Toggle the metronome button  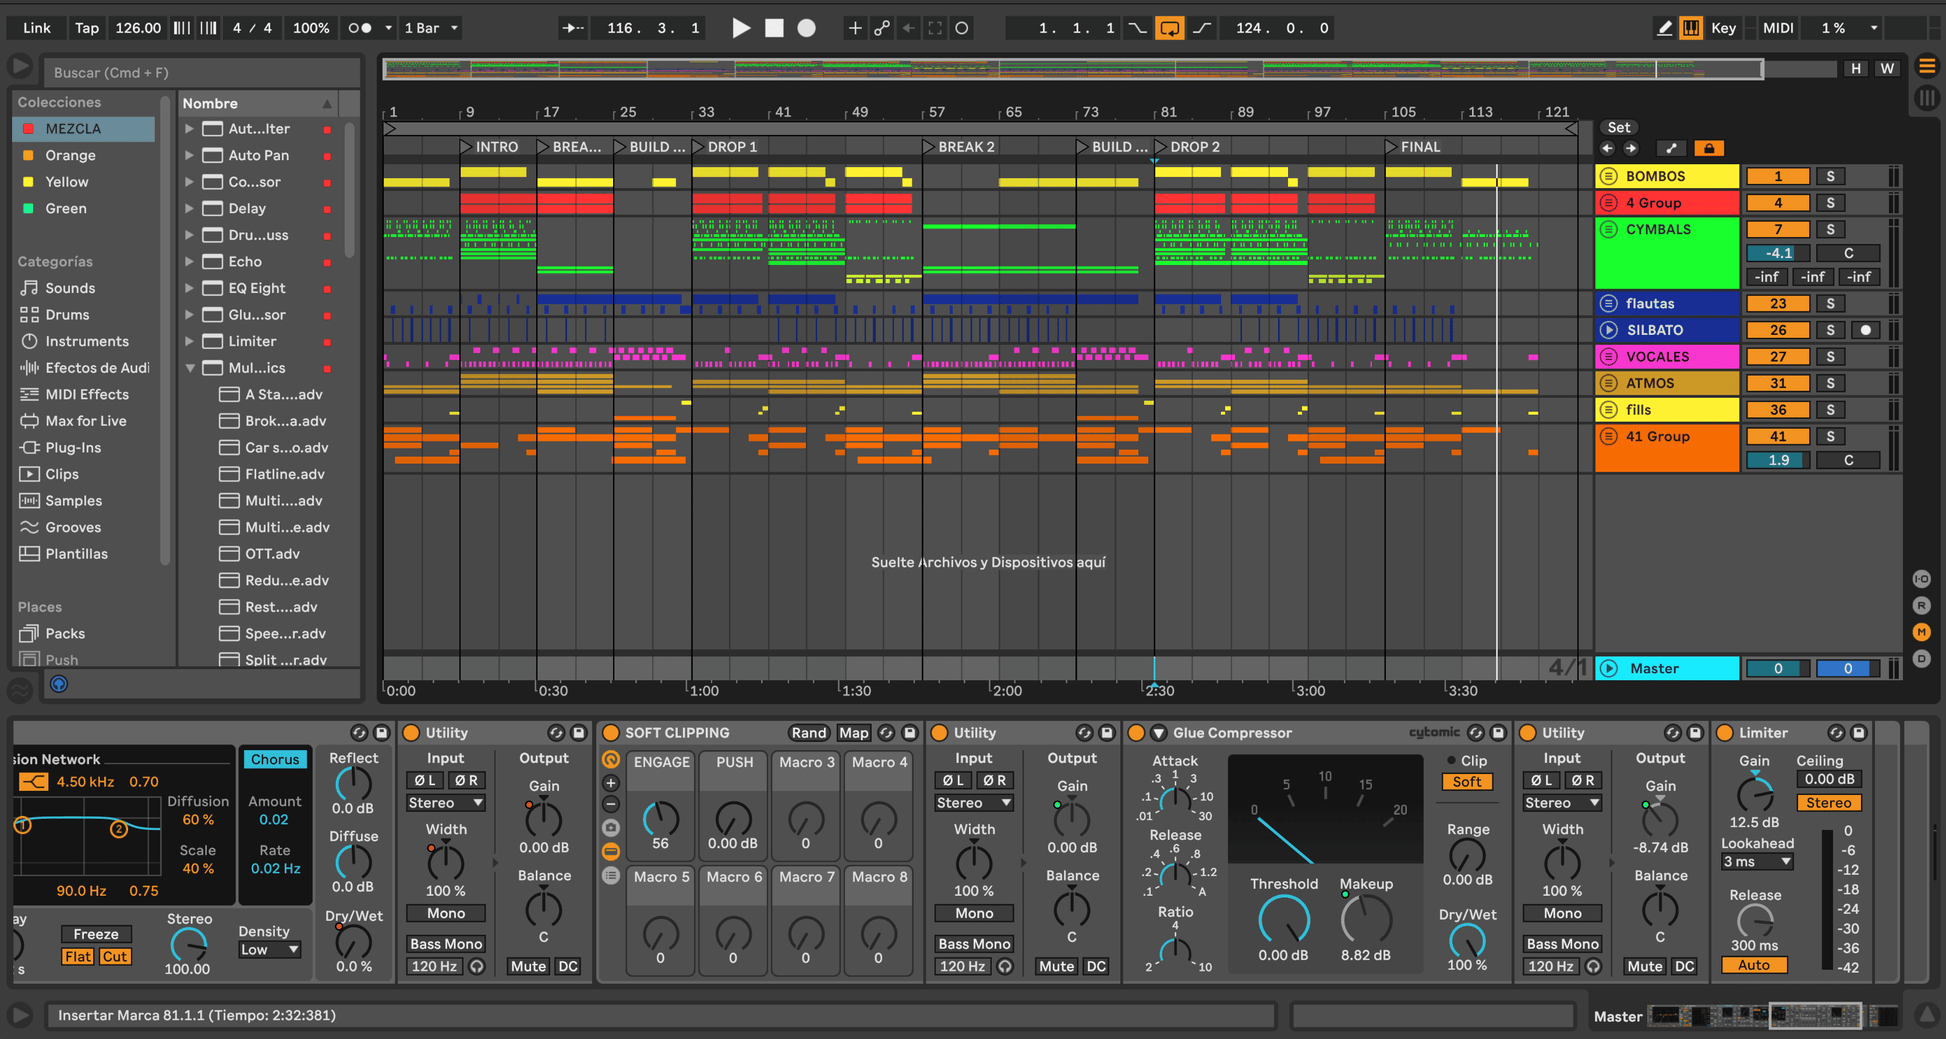[360, 28]
